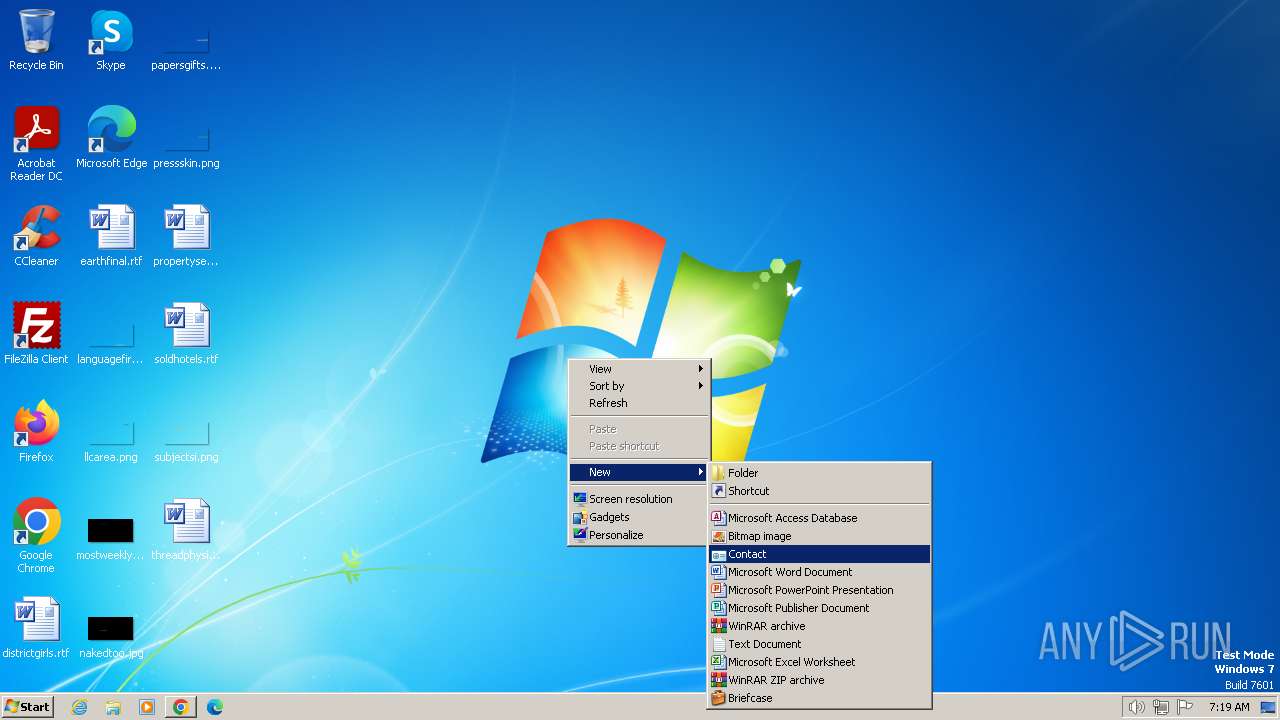The image size is (1280, 720).
Task: Select soldhotels.rtf document icon
Action: coord(186,334)
